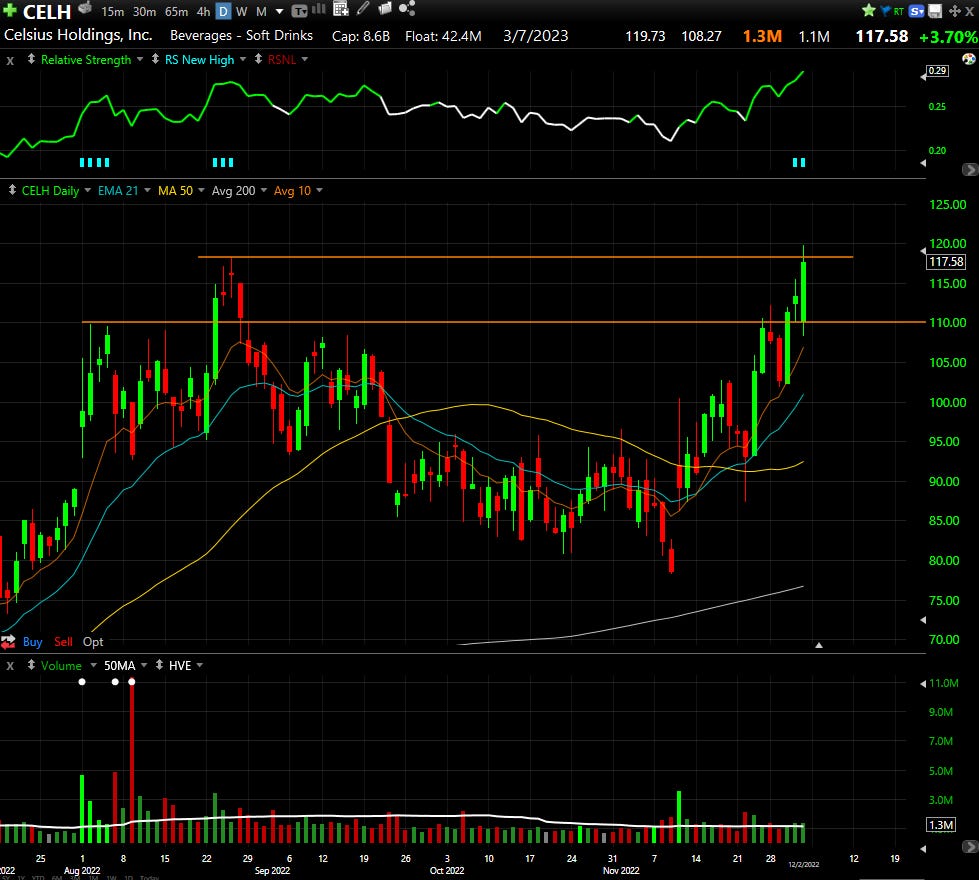Open CELH Daily price dropdown
The height and width of the screenshot is (880, 979).
point(87,190)
